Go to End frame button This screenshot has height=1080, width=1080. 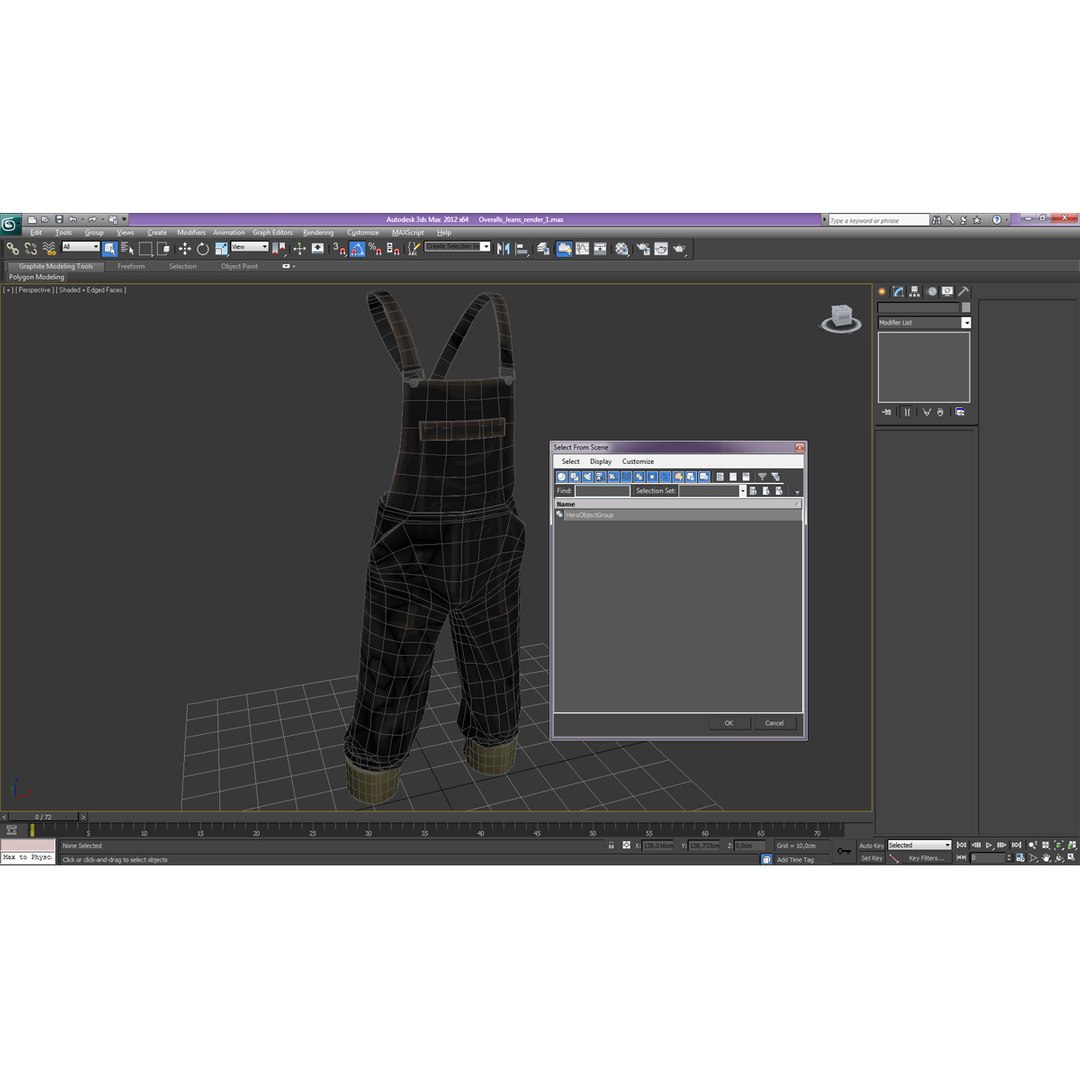(x=1016, y=845)
